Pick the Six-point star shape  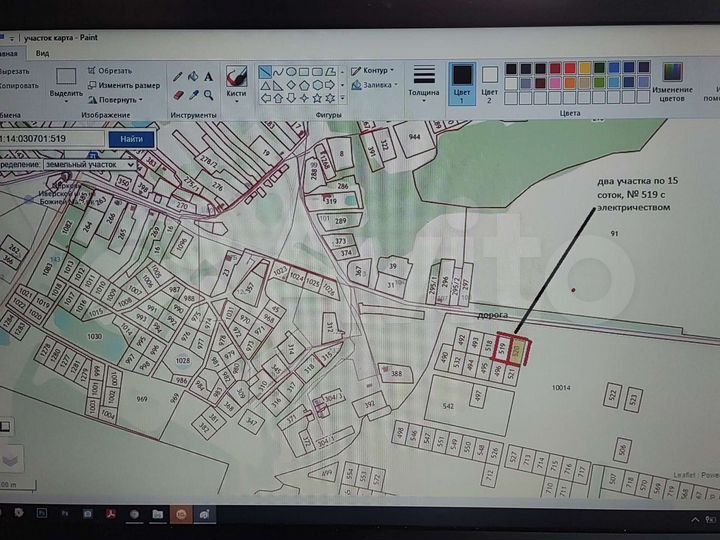tap(330, 98)
